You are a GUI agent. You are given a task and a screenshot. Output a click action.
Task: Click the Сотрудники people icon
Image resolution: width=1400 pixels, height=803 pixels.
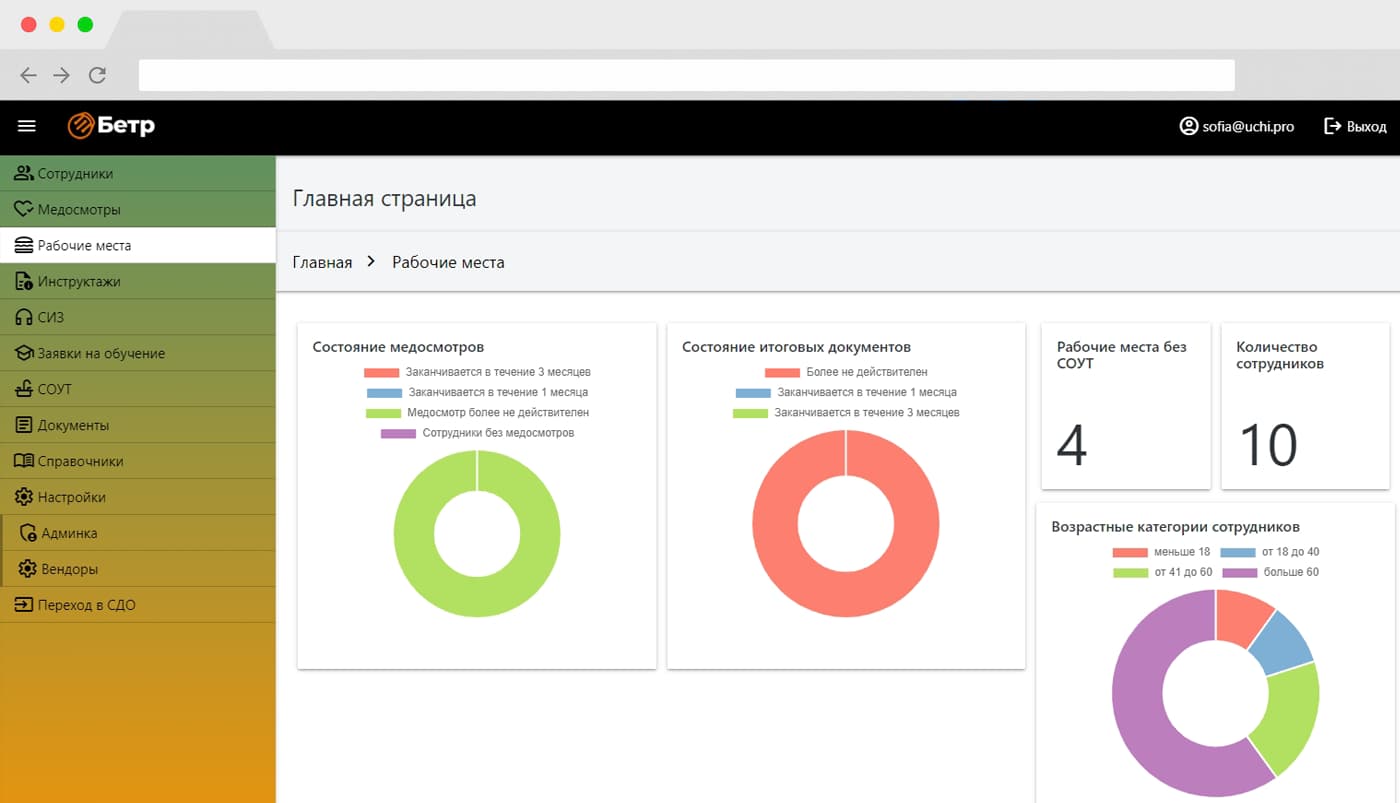[x=24, y=173]
